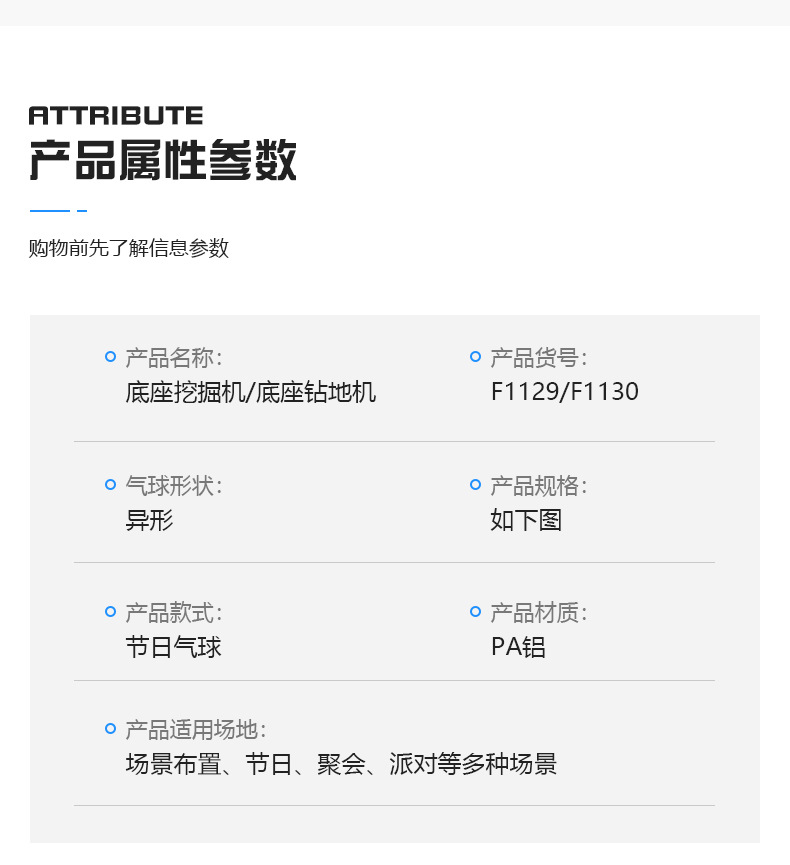Click the 产品属性参数 title
Screen dimensions: 790x865
163,160
